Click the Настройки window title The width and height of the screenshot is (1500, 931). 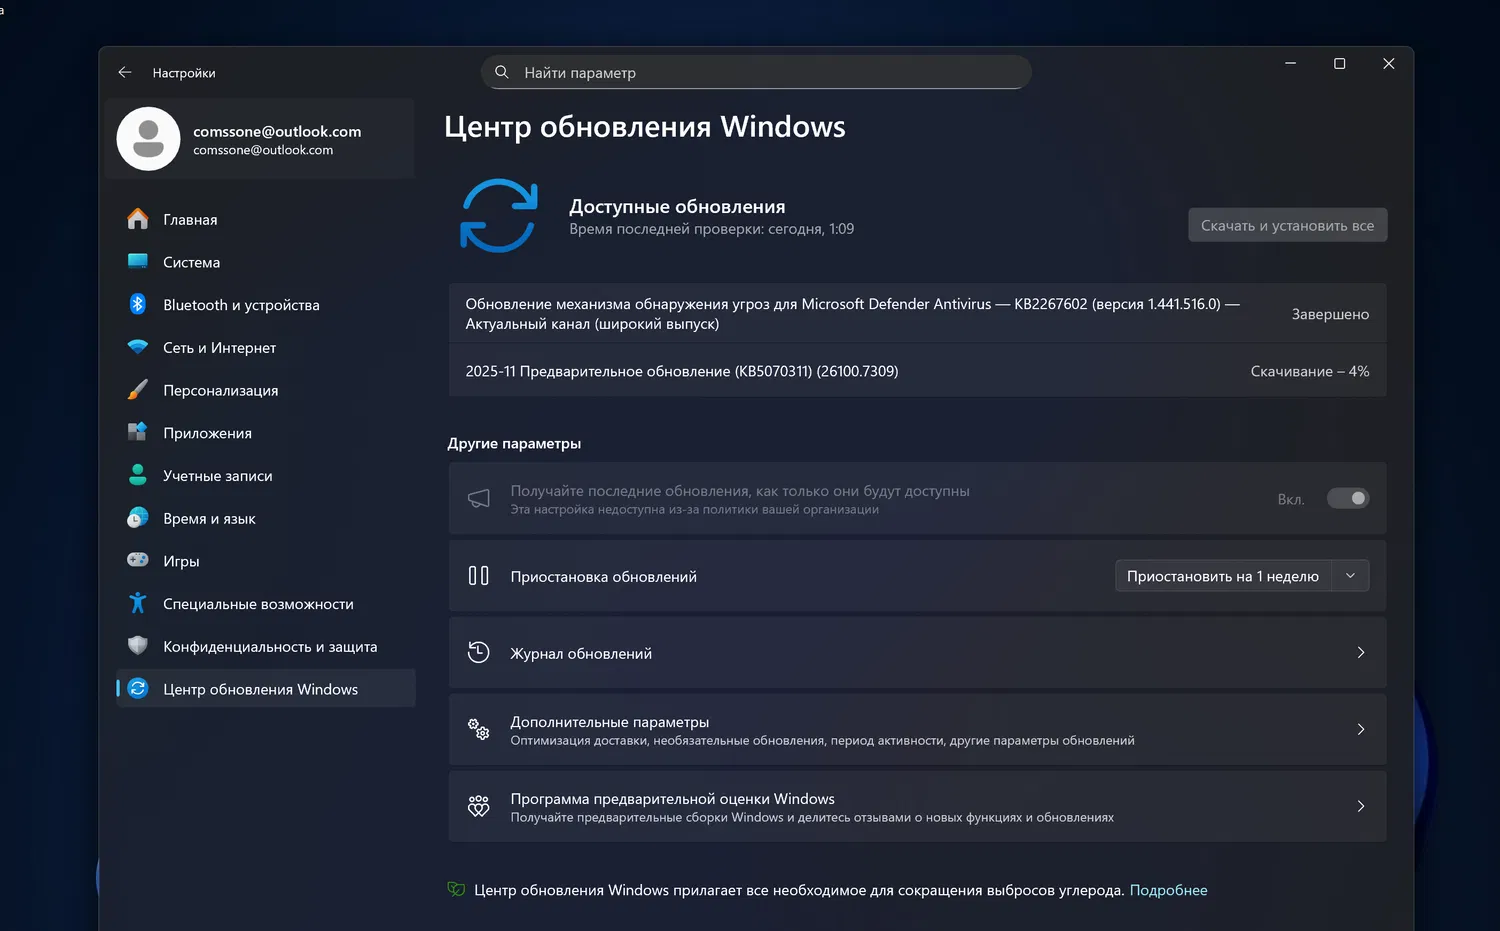click(x=184, y=73)
